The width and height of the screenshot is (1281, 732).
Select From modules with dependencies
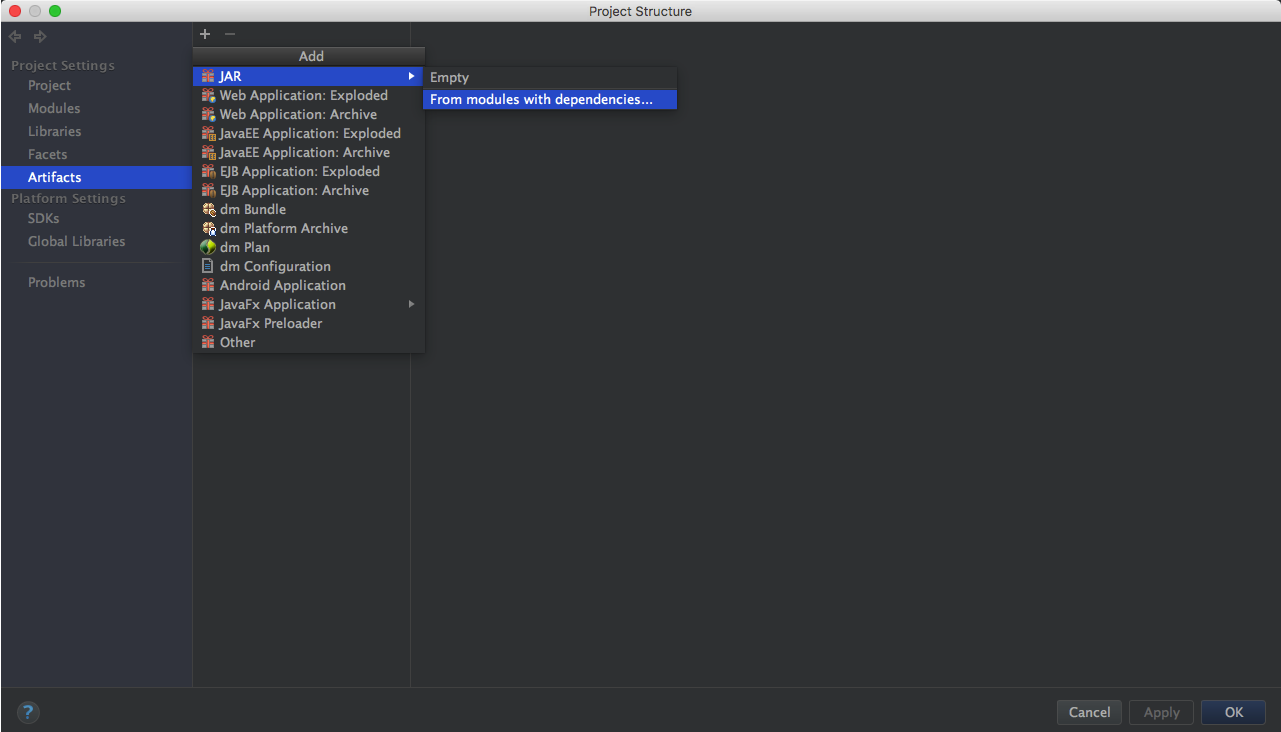point(541,99)
